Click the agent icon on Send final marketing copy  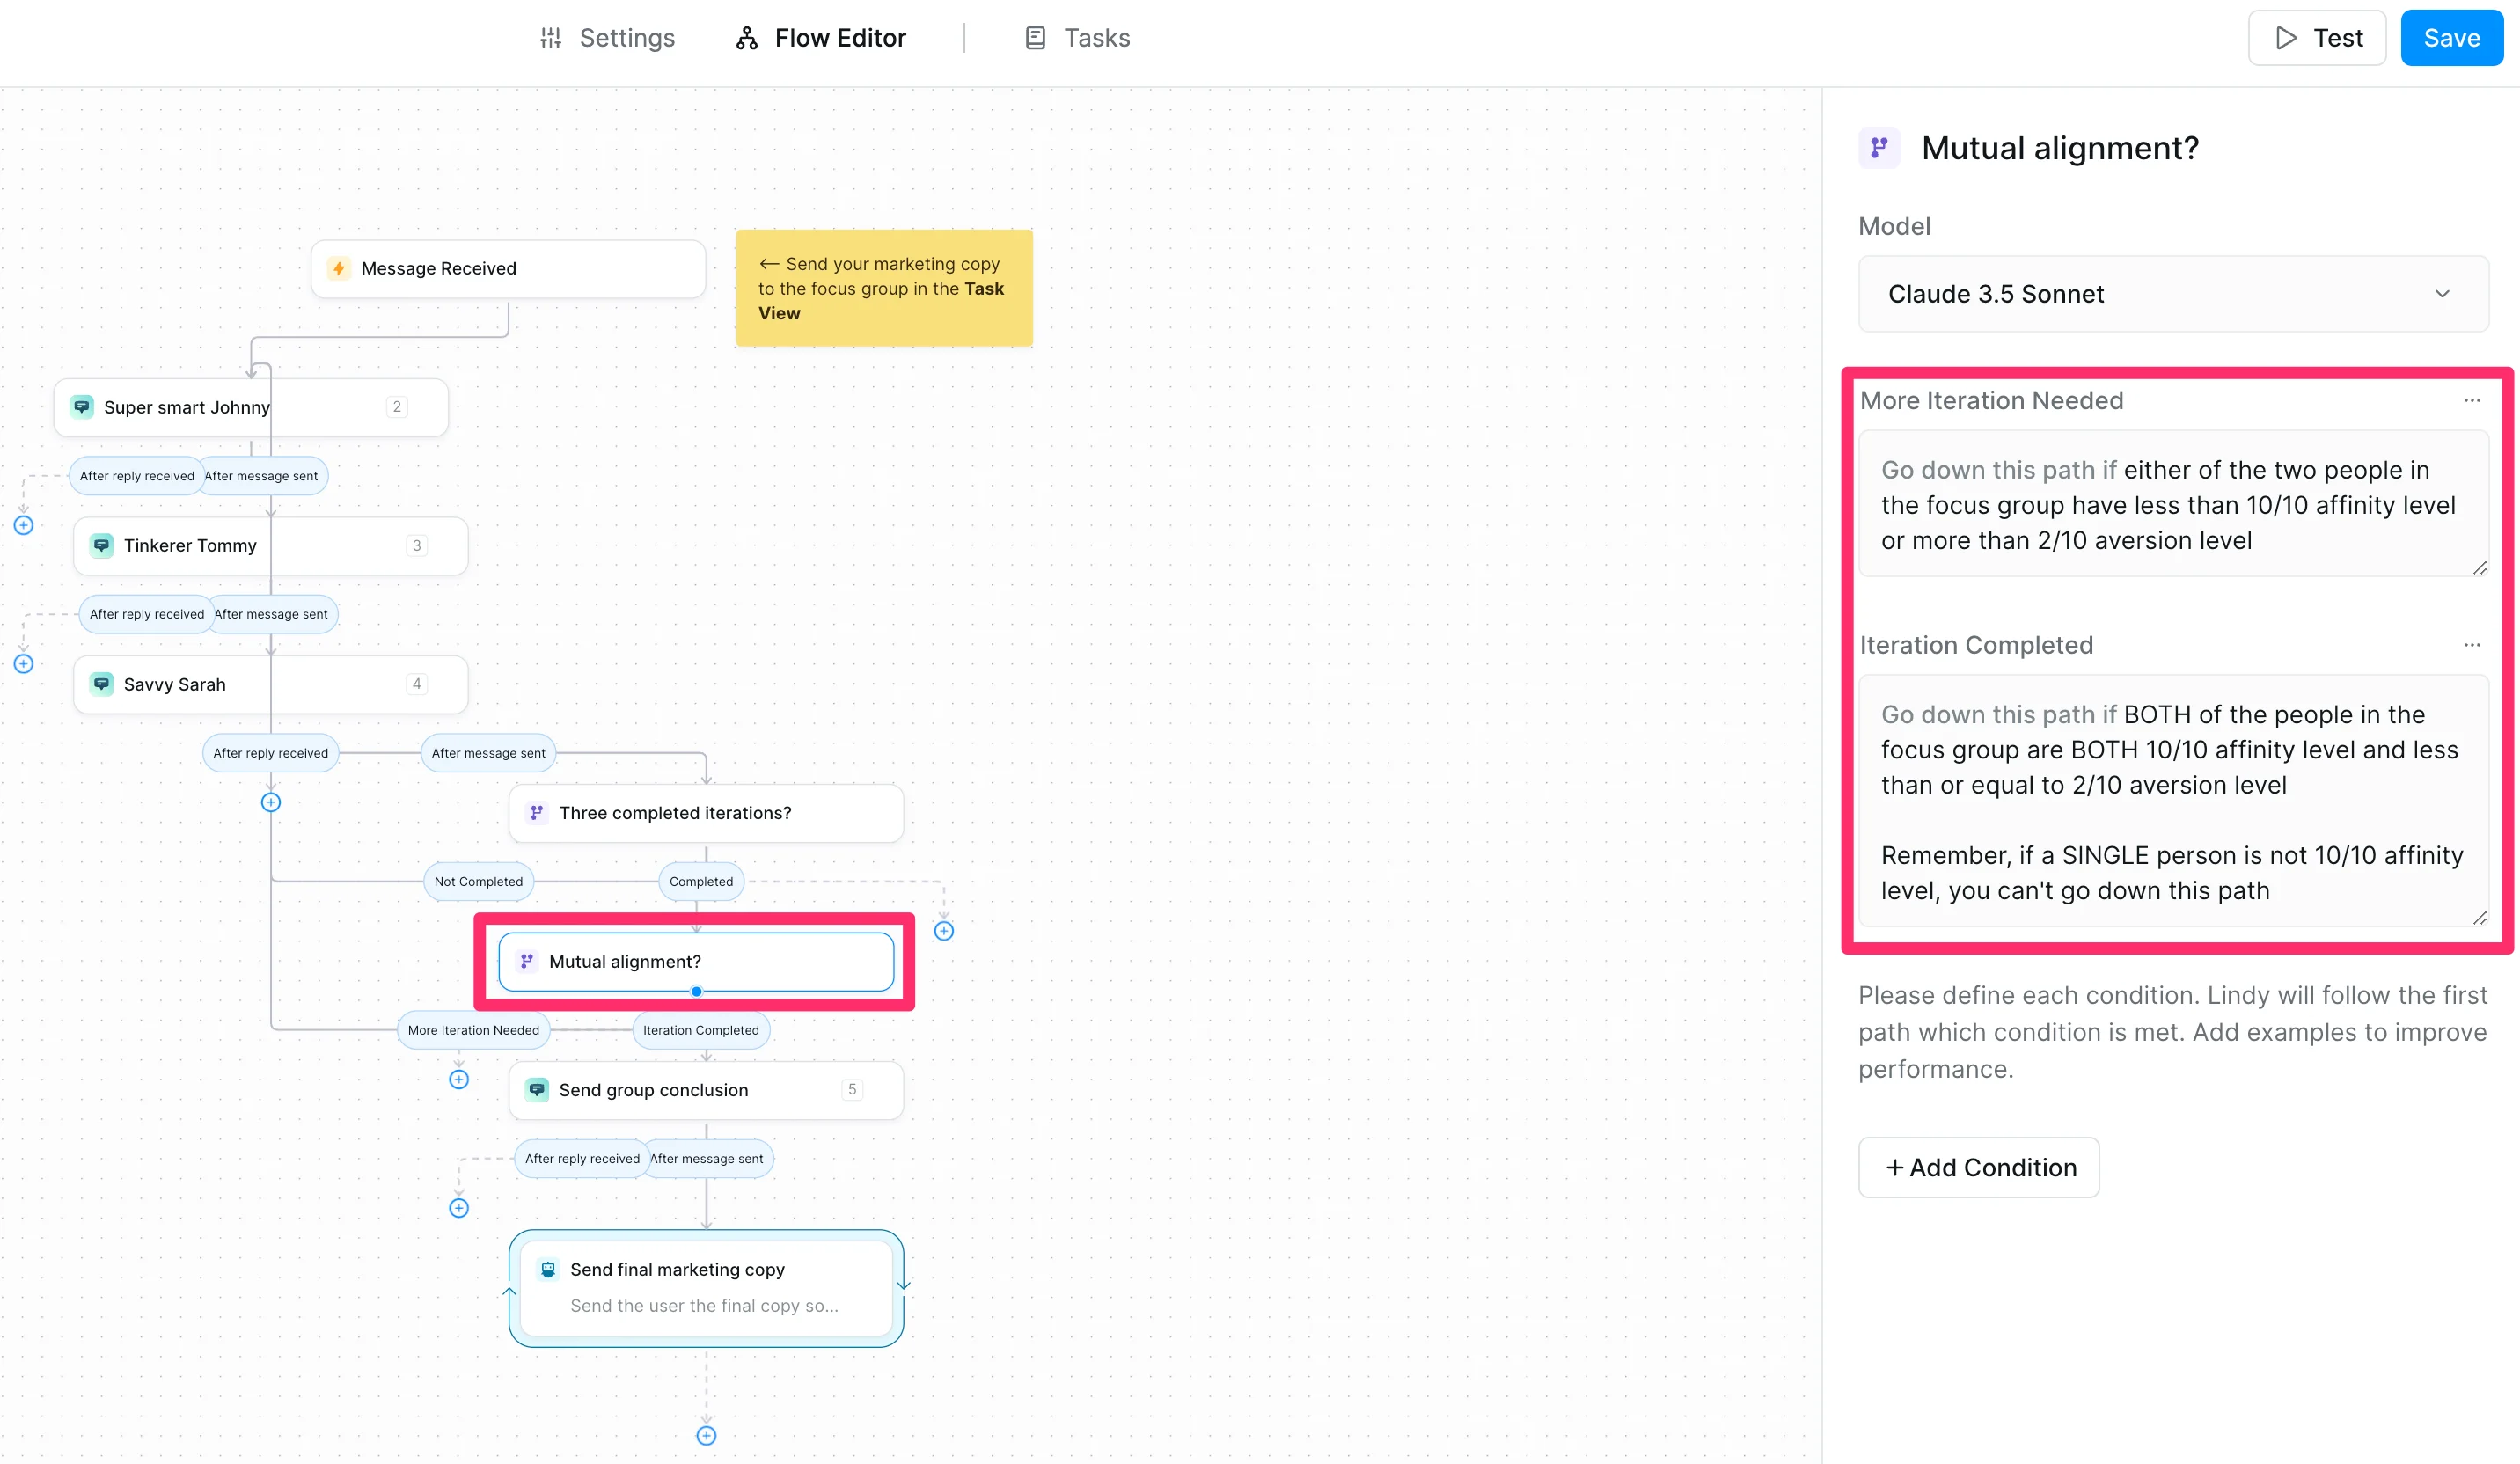coord(548,1269)
